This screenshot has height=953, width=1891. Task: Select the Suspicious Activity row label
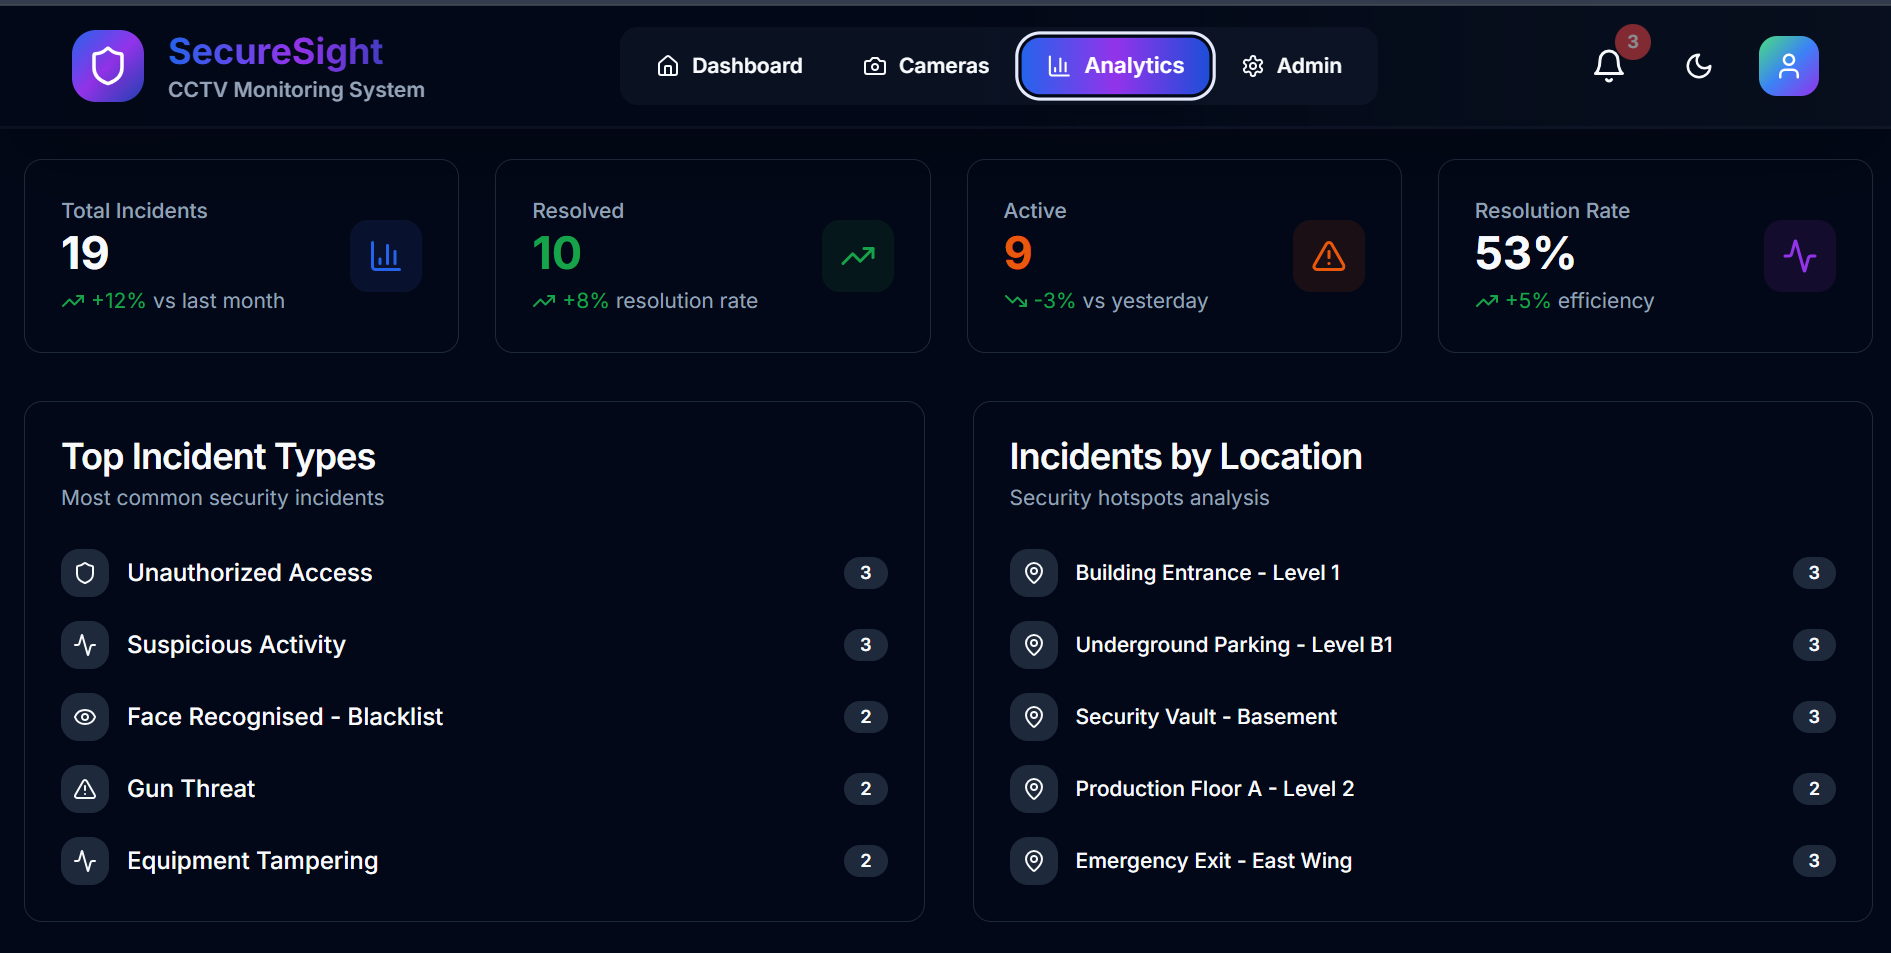click(236, 645)
